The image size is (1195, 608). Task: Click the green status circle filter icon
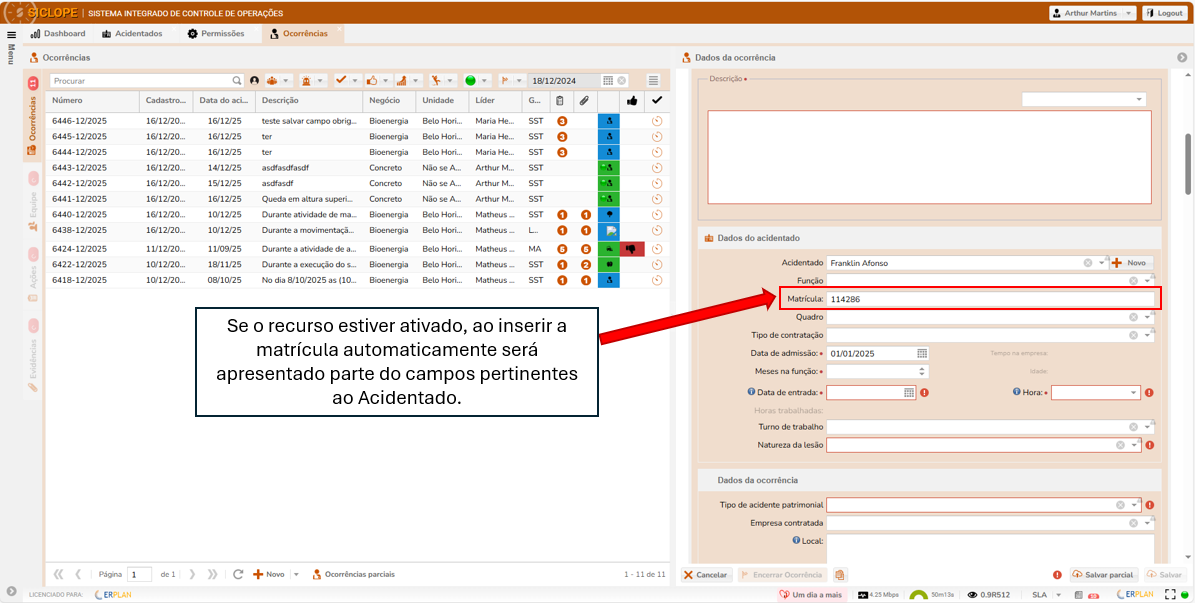coord(470,81)
